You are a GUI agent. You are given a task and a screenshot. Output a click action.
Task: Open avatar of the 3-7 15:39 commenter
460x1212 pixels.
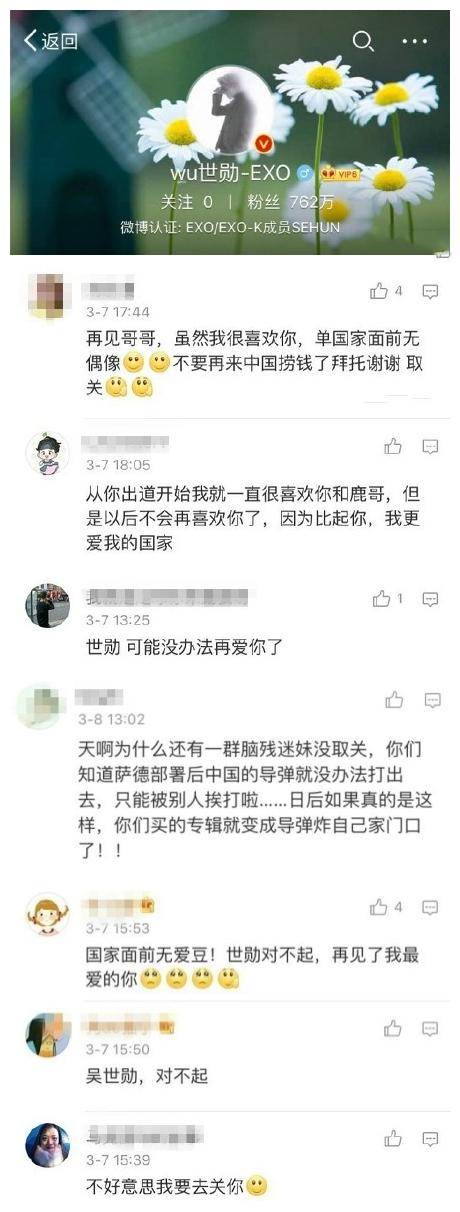(47, 1145)
